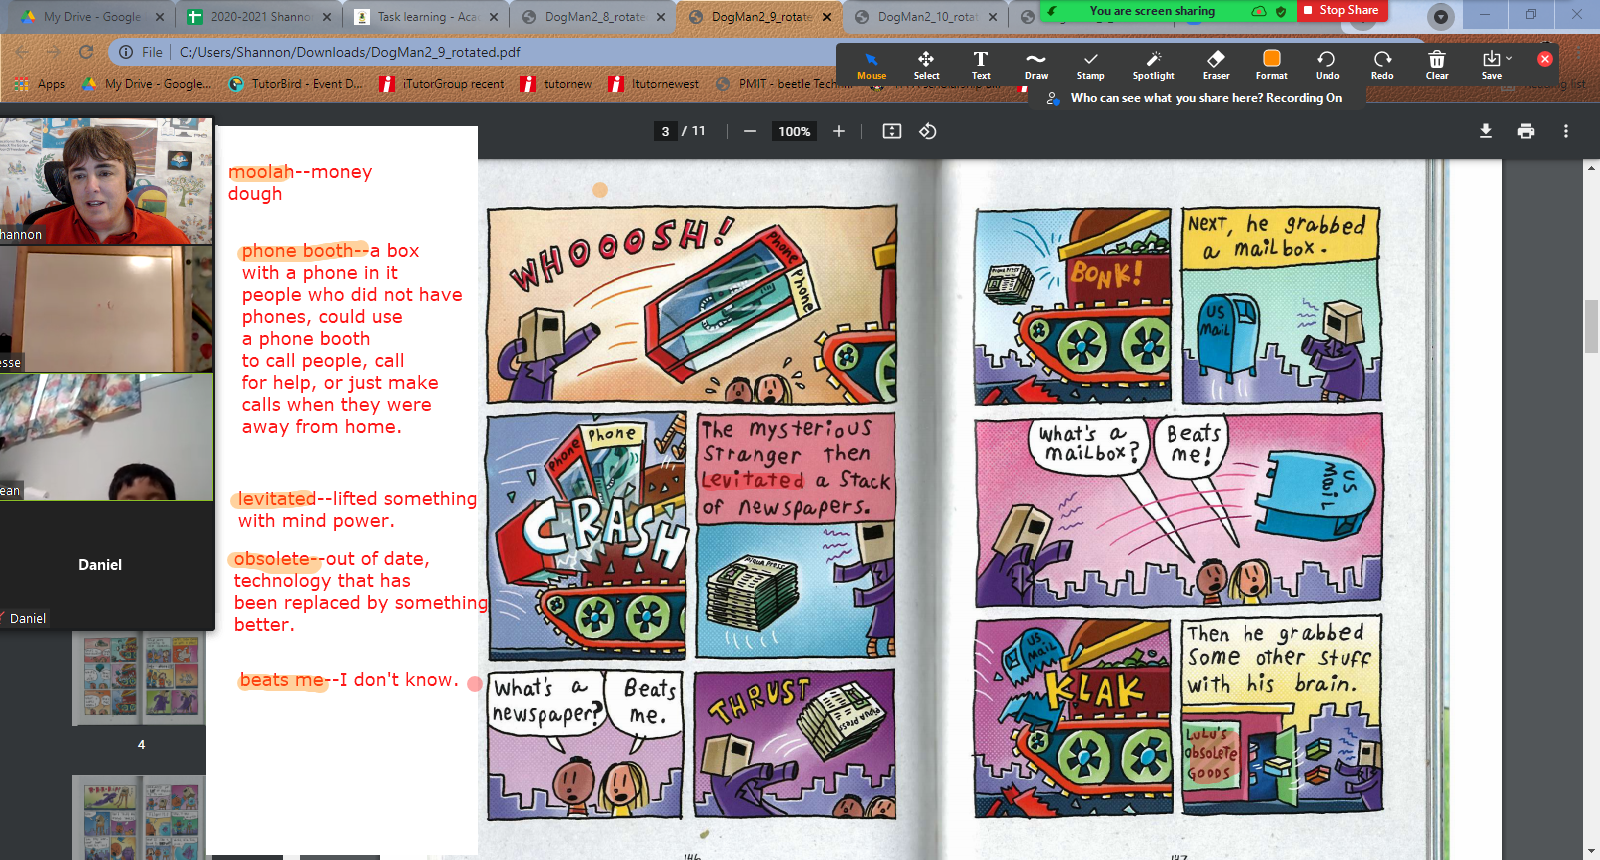Select page 4 thumbnail in sidebar
Image resolution: width=1600 pixels, height=860 pixels.
click(141, 679)
